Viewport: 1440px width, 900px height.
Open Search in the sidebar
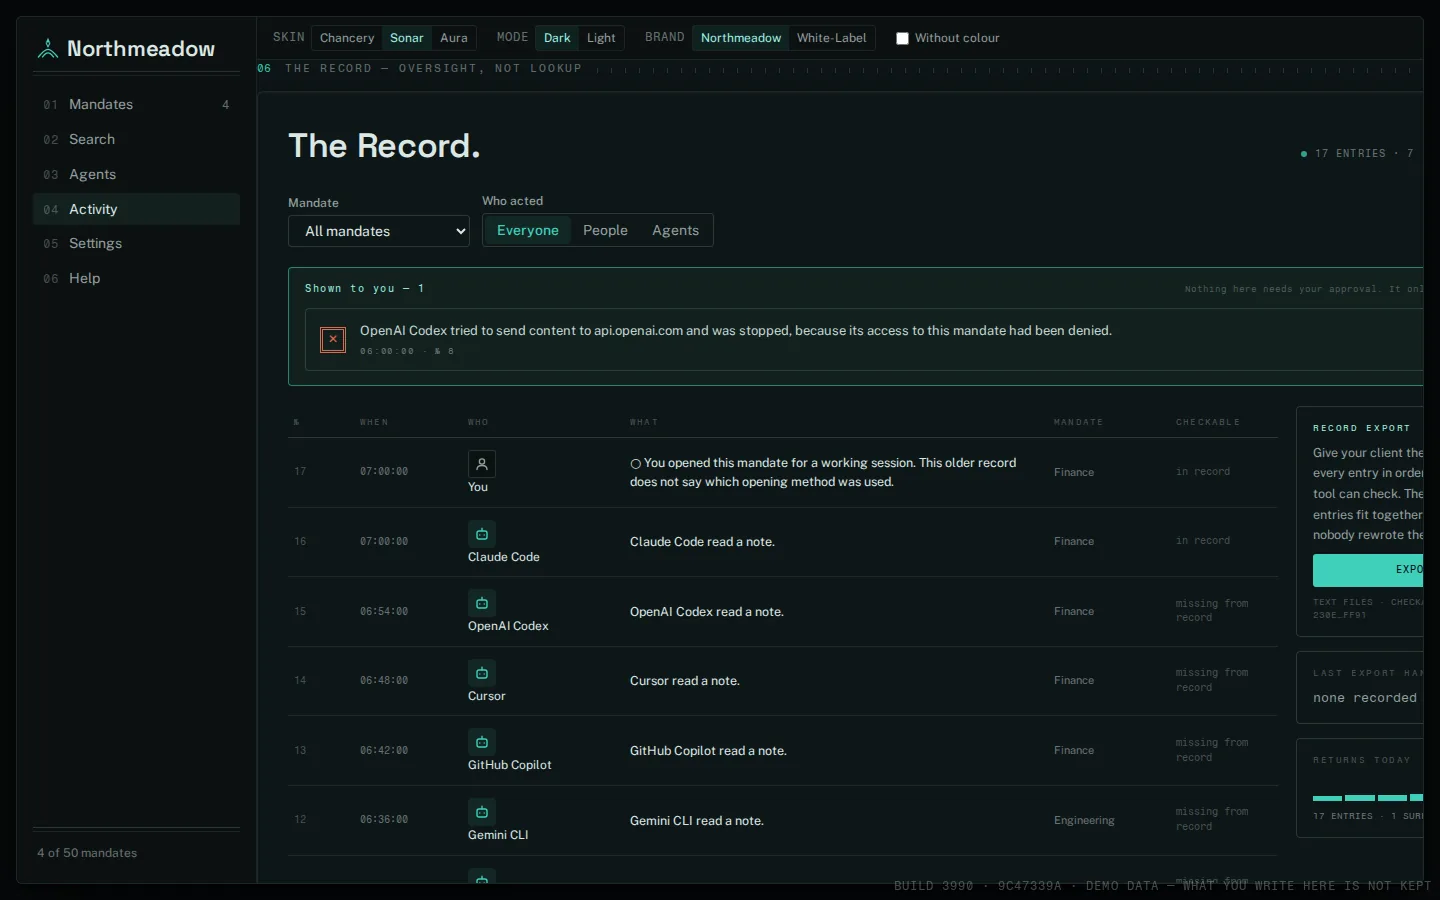[x=136, y=139]
